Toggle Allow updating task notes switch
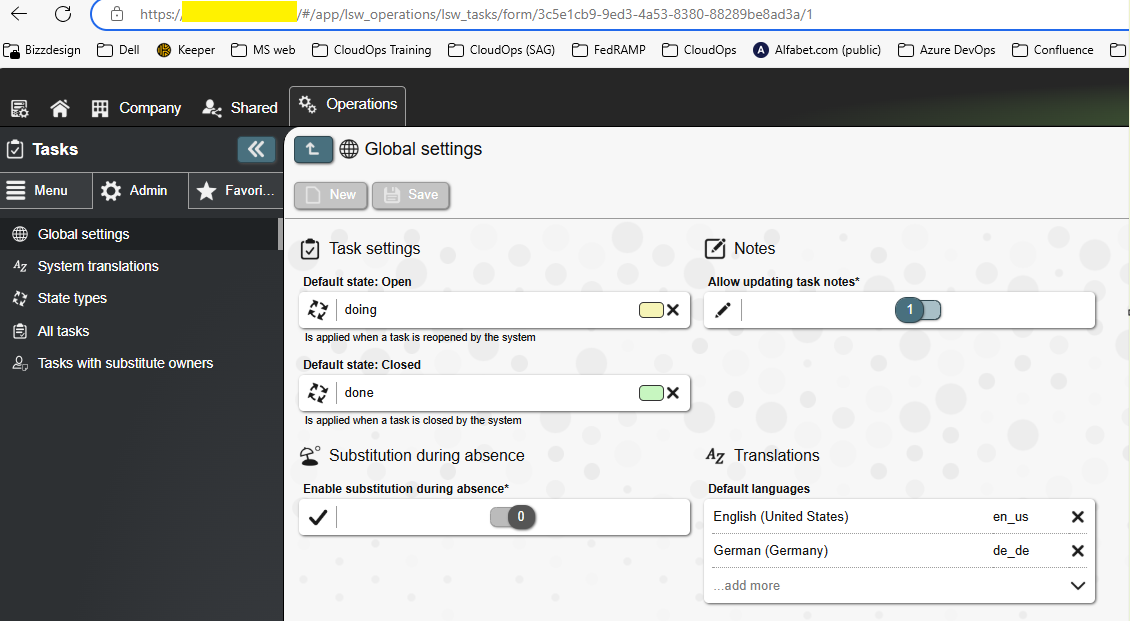The width and height of the screenshot is (1130, 621). click(x=918, y=310)
